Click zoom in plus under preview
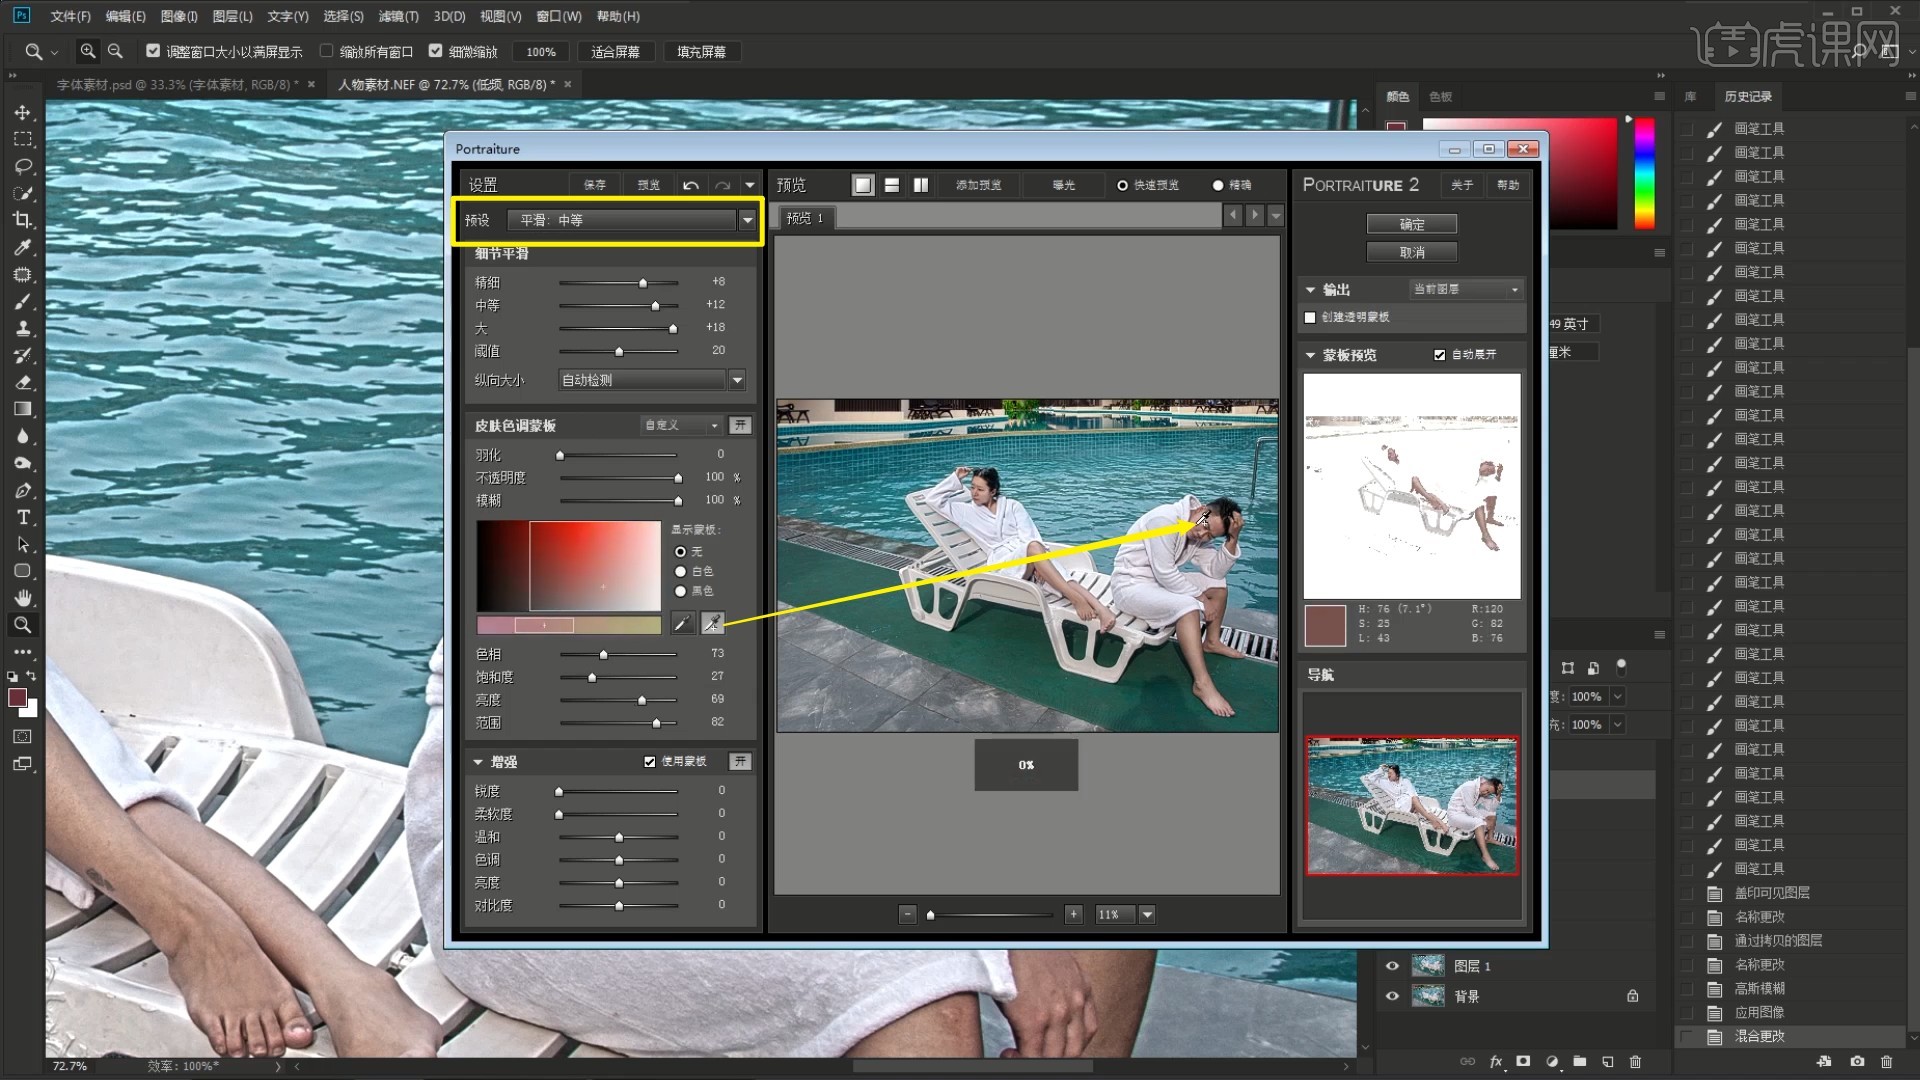Screen dimensions: 1920x1080 coord(1073,914)
